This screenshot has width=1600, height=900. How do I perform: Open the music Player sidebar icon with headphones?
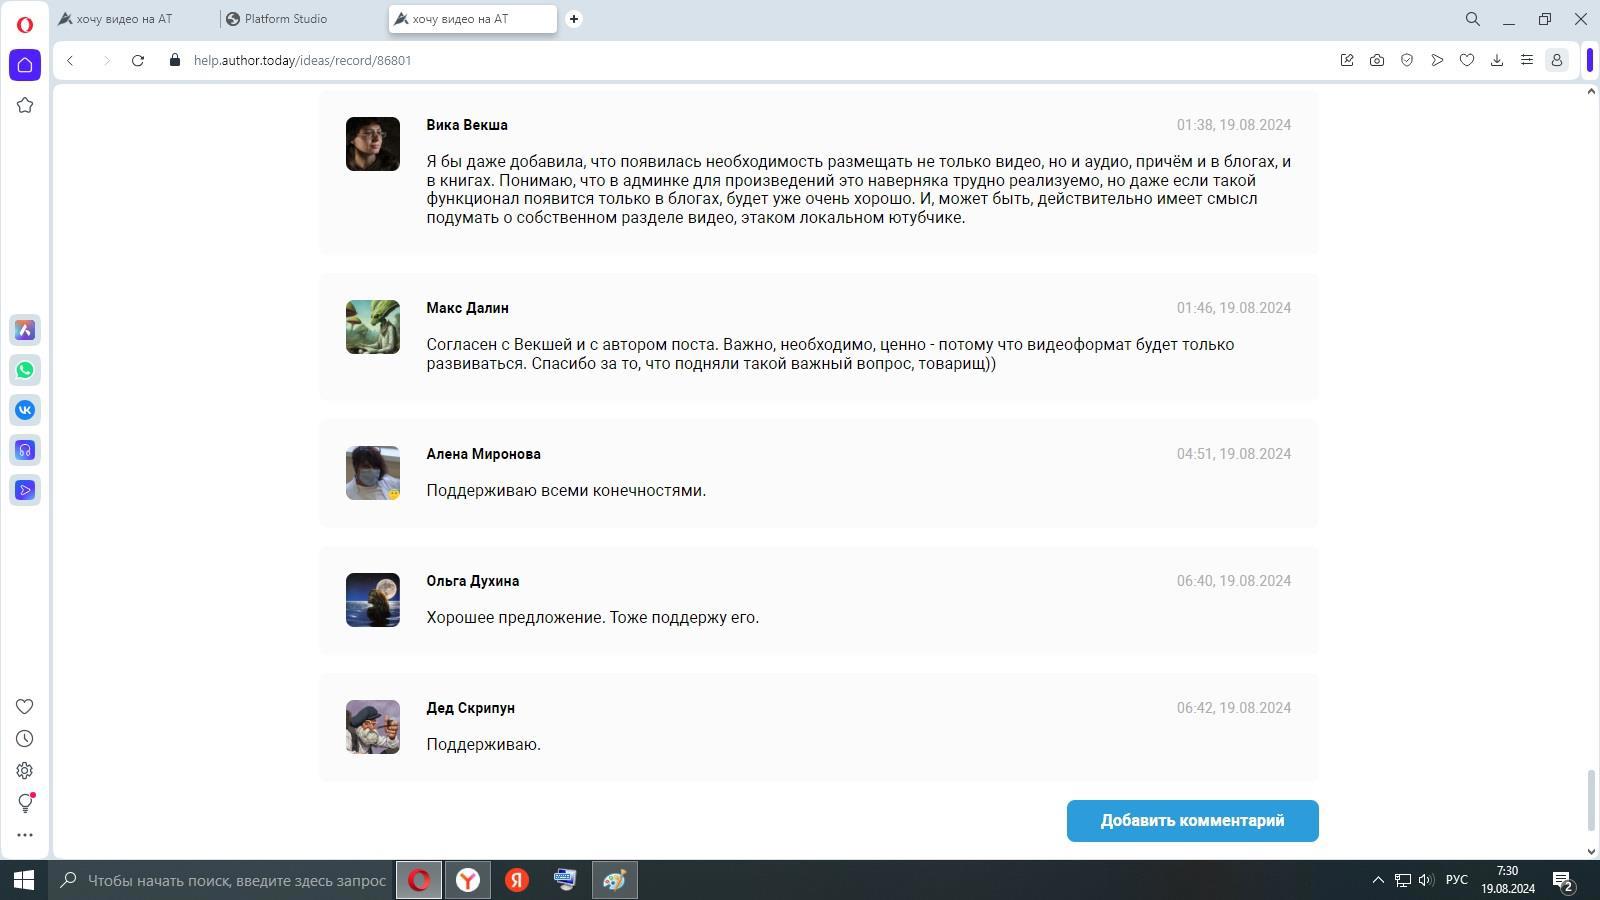[25, 450]
